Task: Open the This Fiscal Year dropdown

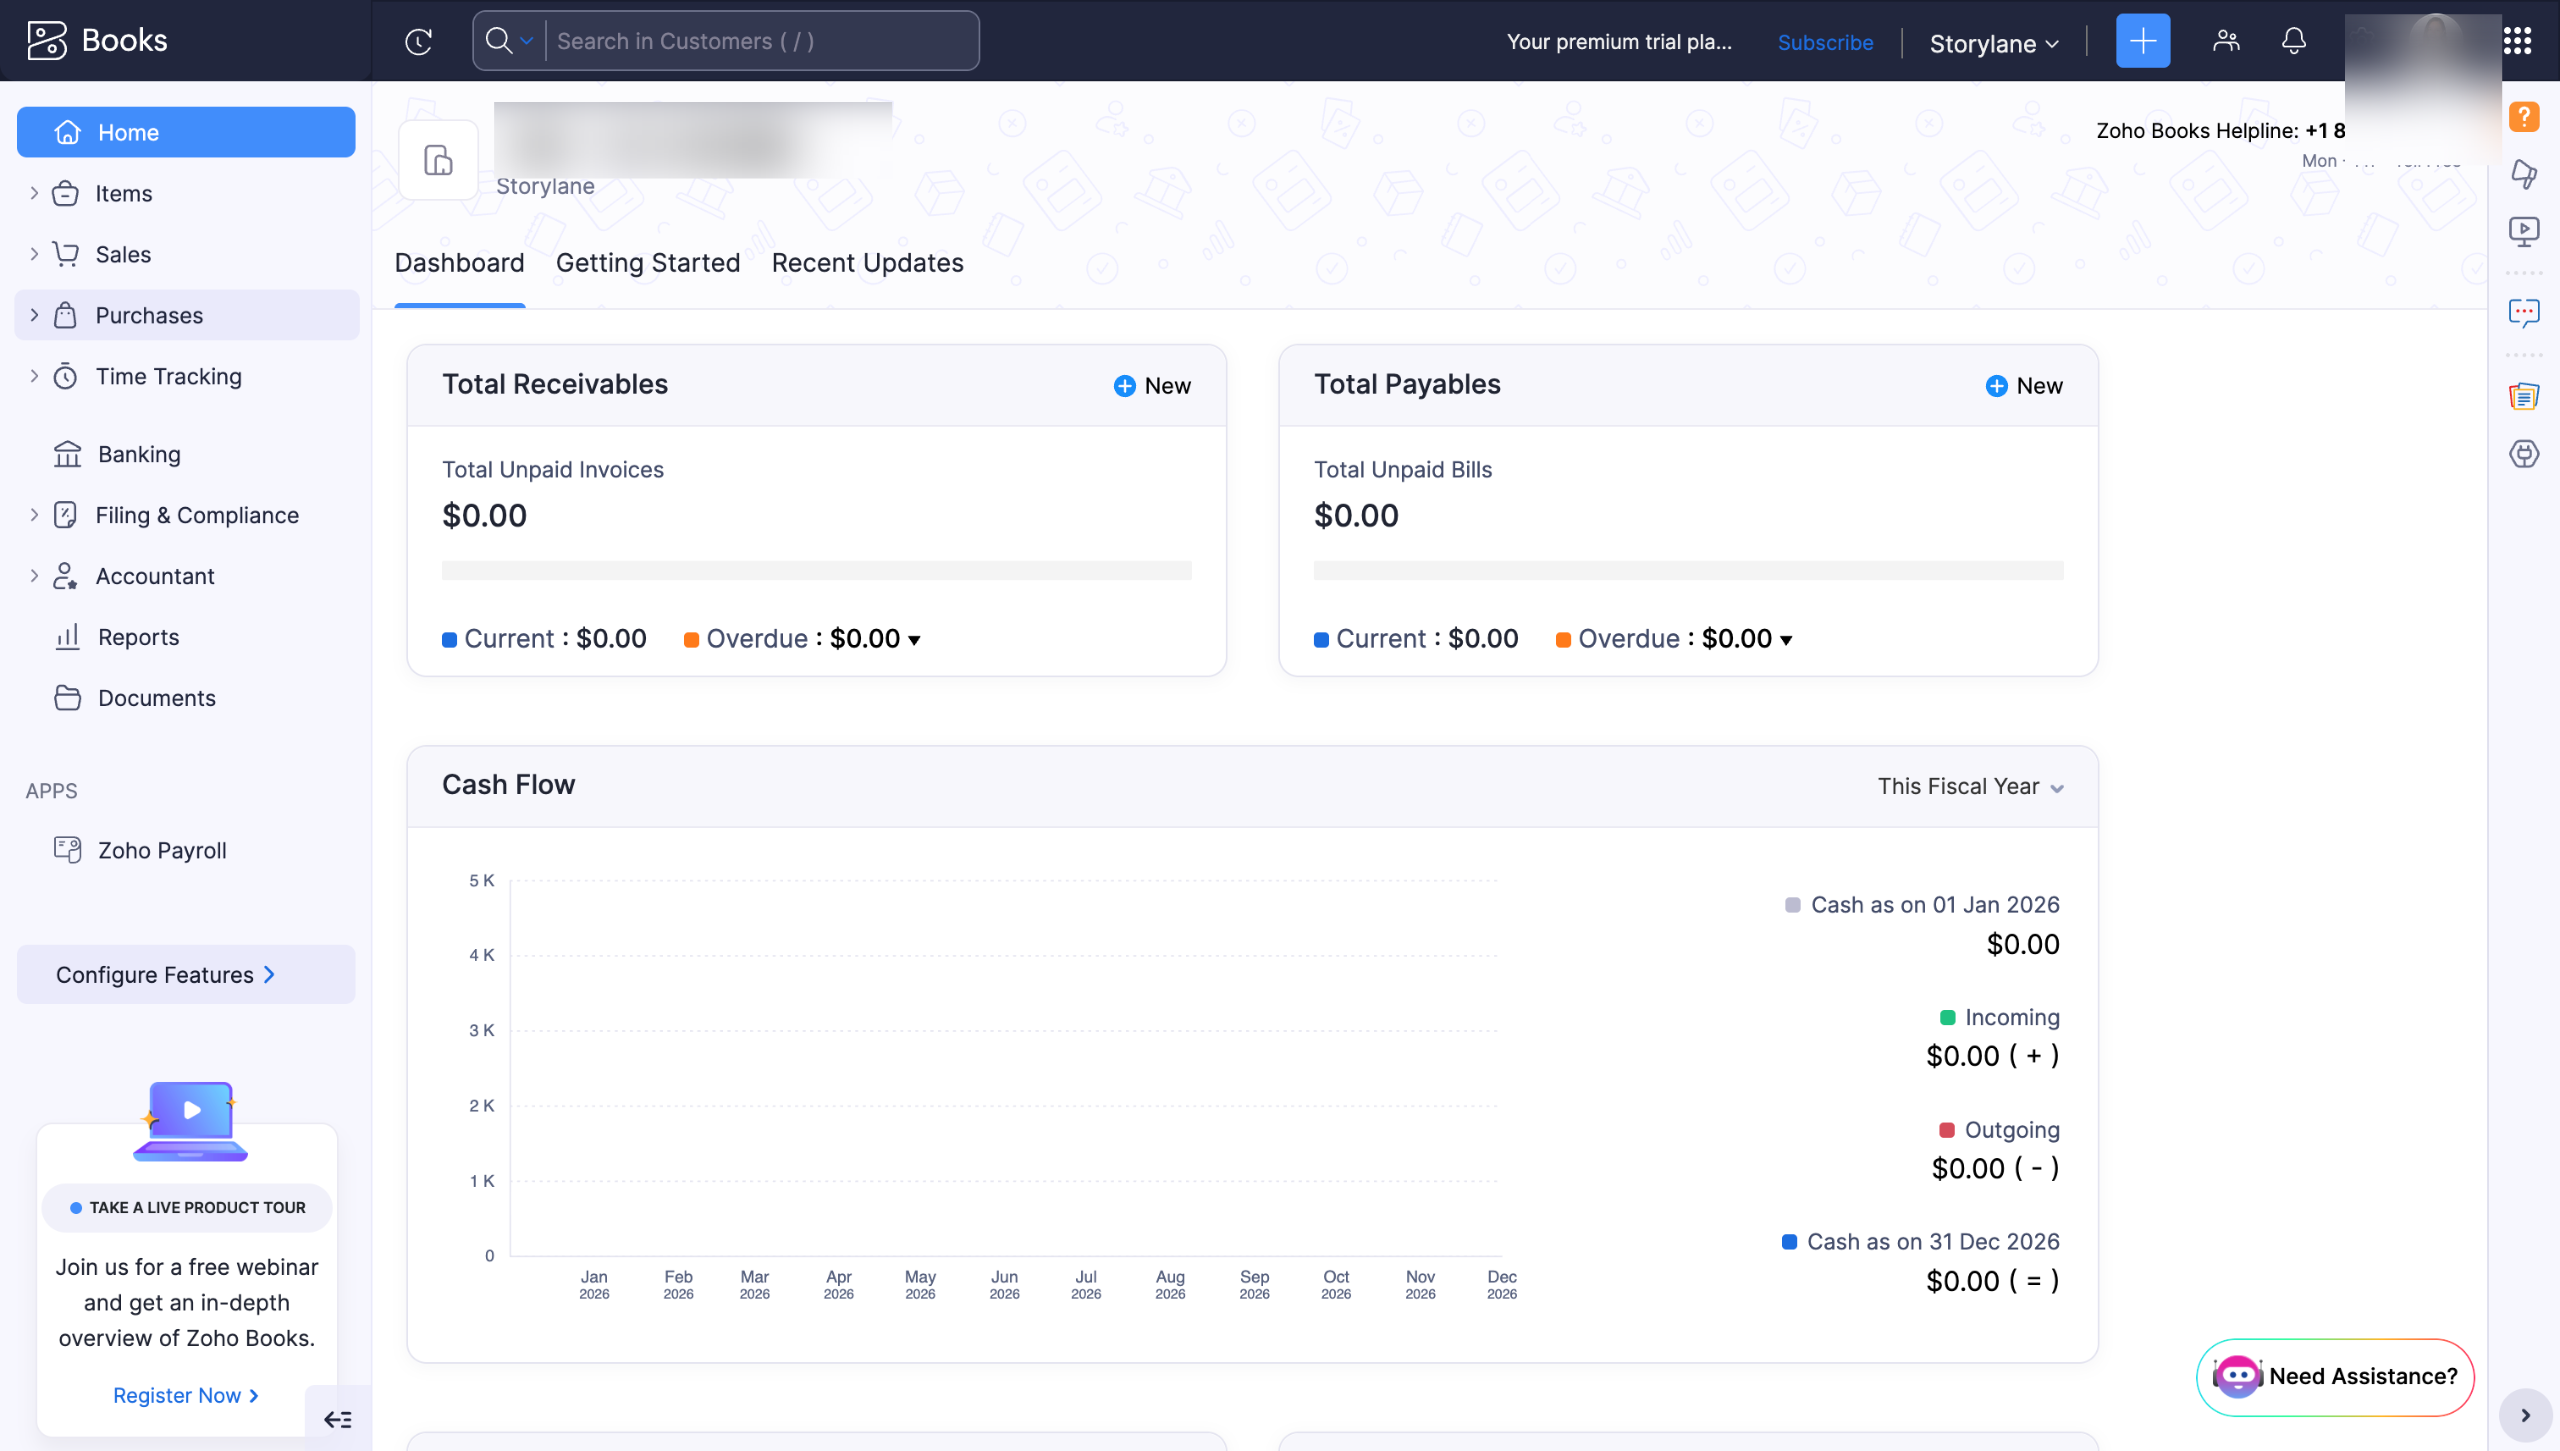Action: [1970, 787]
